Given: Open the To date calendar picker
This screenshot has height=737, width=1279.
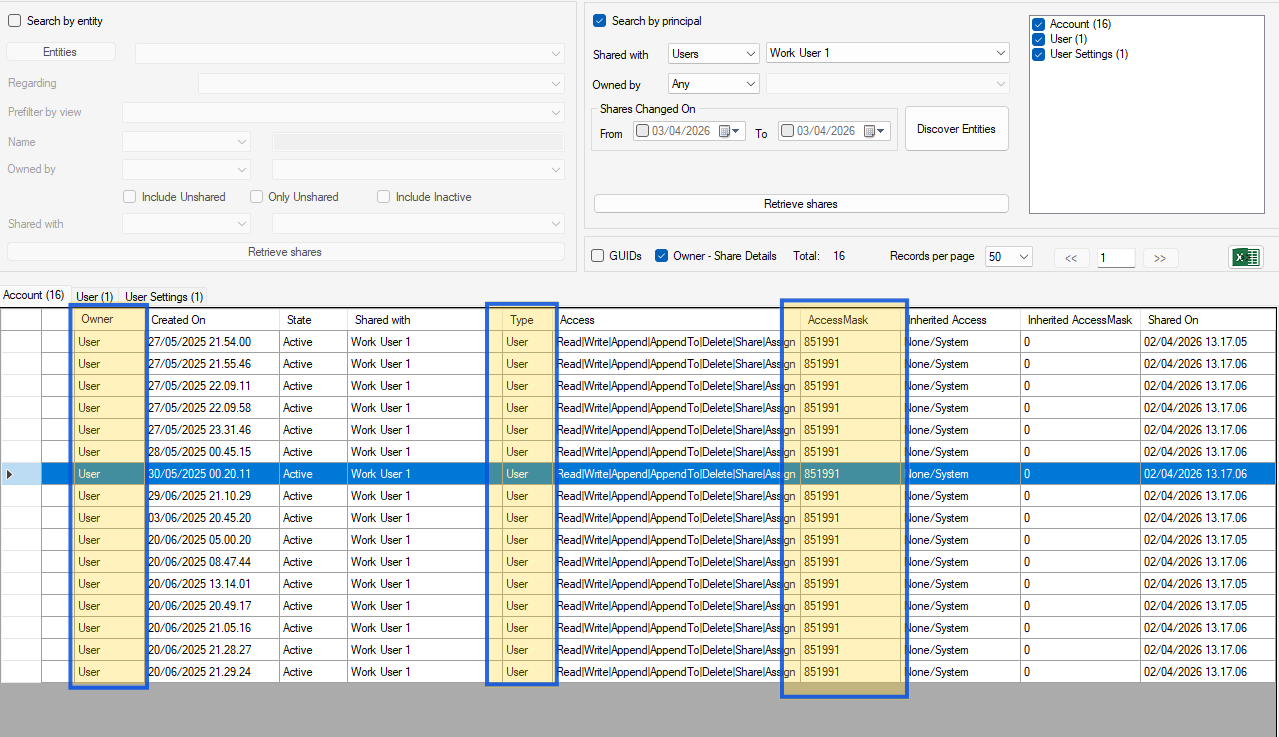Looking at the screenshot, I should click(874, 130).
